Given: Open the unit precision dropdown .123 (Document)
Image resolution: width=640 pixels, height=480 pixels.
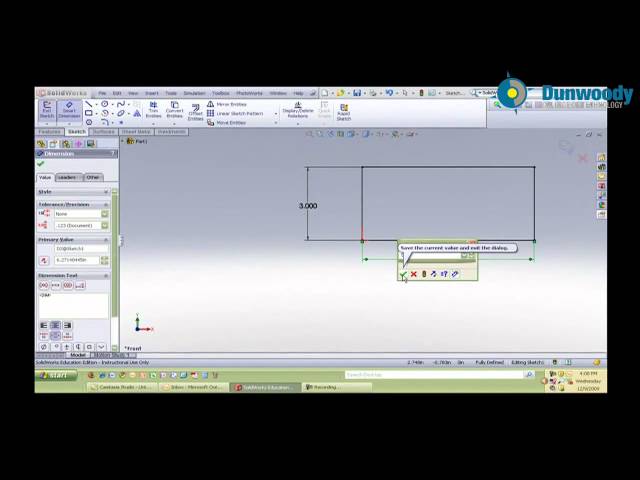Looking at the screenshot, I should click(x=105, y=225).
